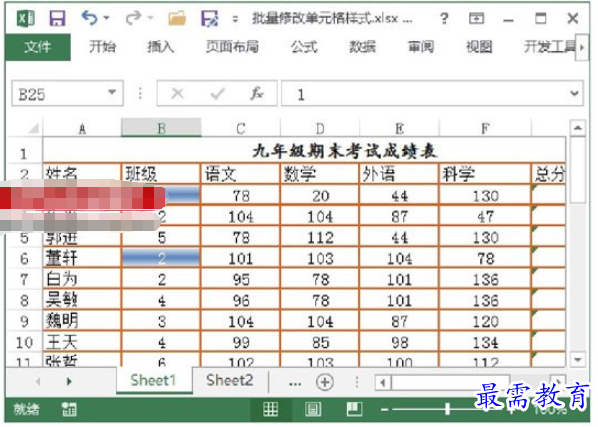
Task: Expand the formula bar chevron
Action: 574,93
